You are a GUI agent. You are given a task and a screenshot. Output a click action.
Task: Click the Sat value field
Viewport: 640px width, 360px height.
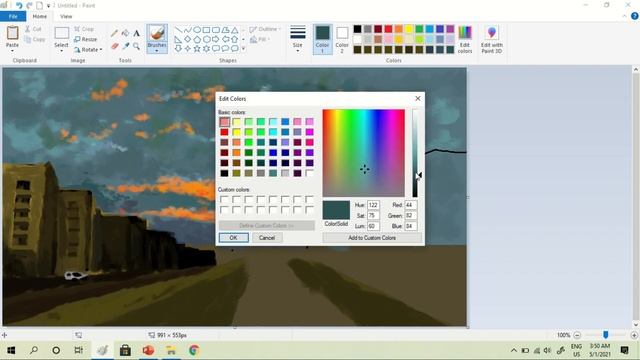[x=373, y=216]
